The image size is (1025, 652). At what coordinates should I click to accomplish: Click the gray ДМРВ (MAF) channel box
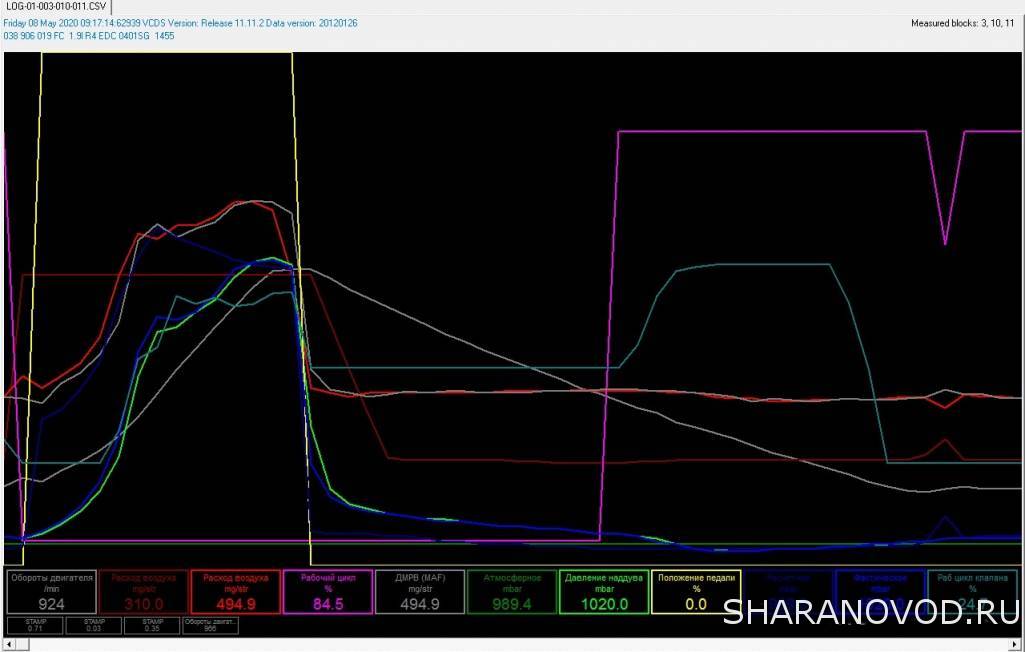[x=419, y=591]
